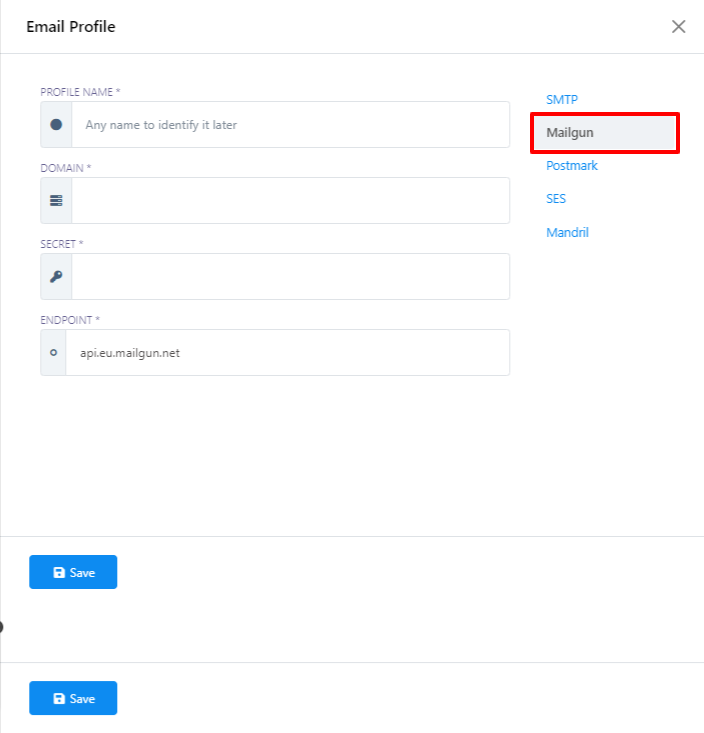Click the ENDPOINT field label
The image size is (704, 733).
coord(70,320)
